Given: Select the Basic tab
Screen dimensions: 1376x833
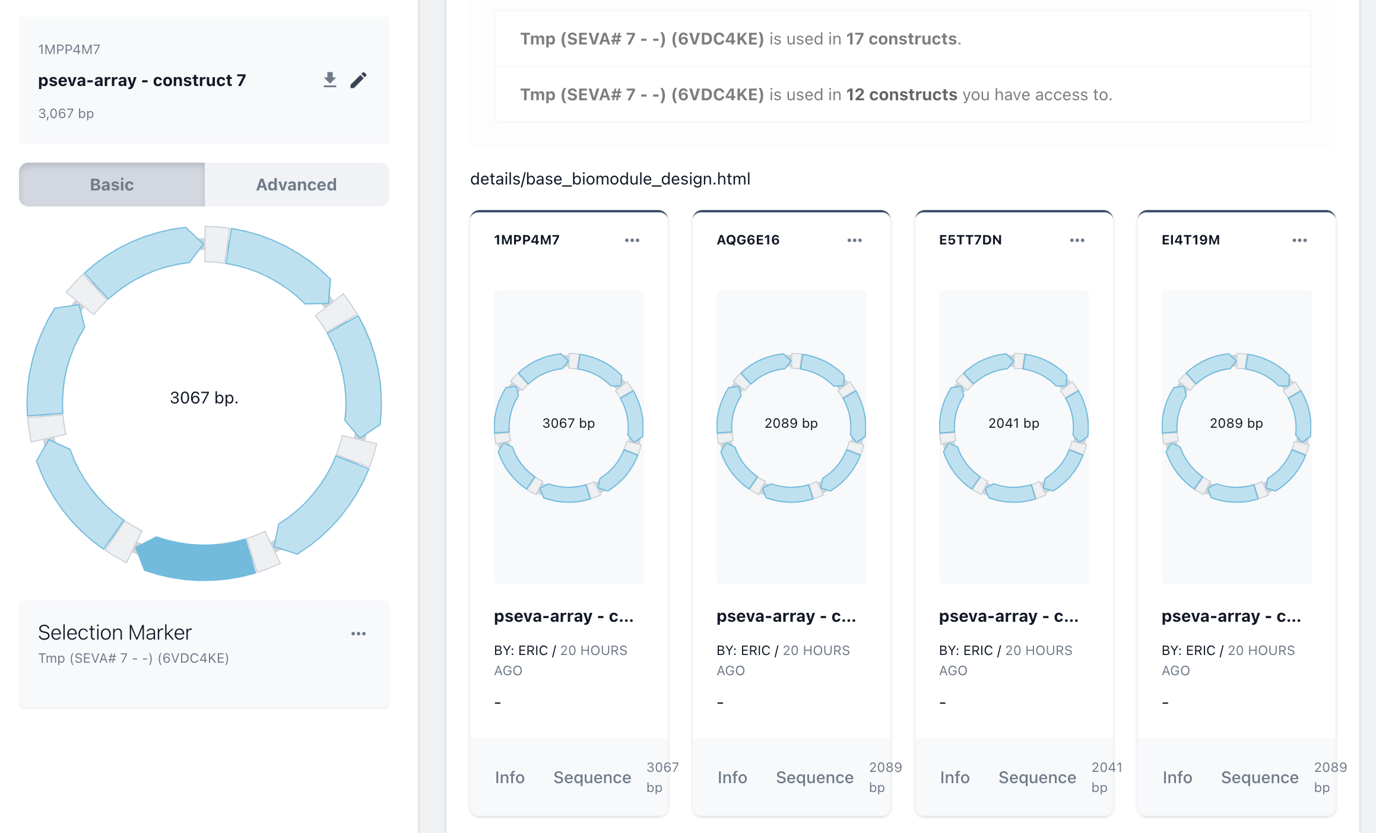Looking at the screenshot, I should (111, 184).
